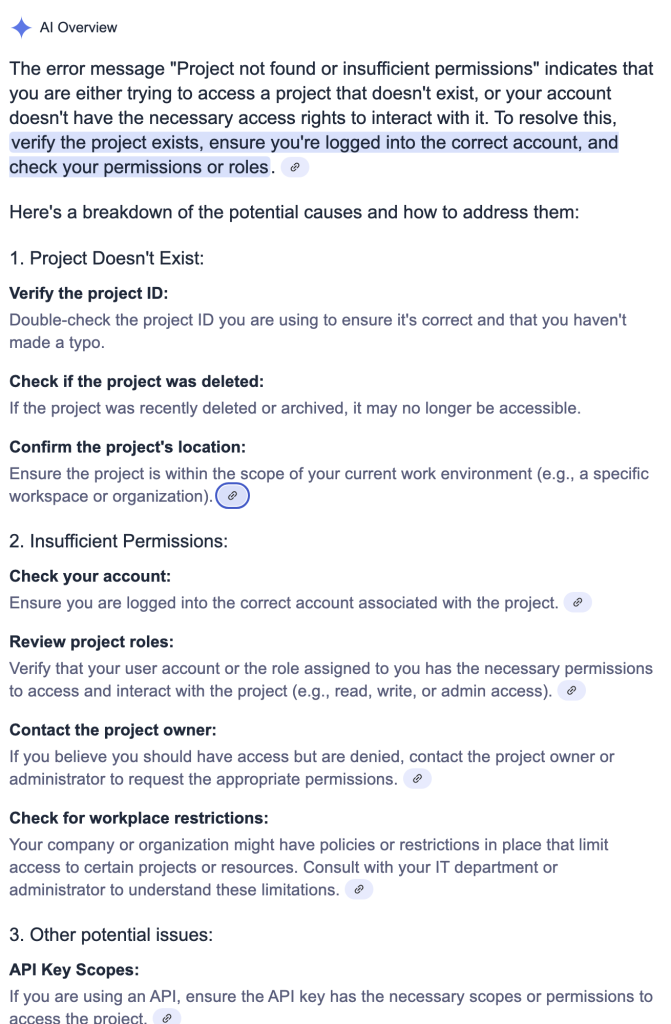Screen dimensions: 671x1024
Task: Open source link after 'check your permissions or roles'
Action: tap(295, 167)
